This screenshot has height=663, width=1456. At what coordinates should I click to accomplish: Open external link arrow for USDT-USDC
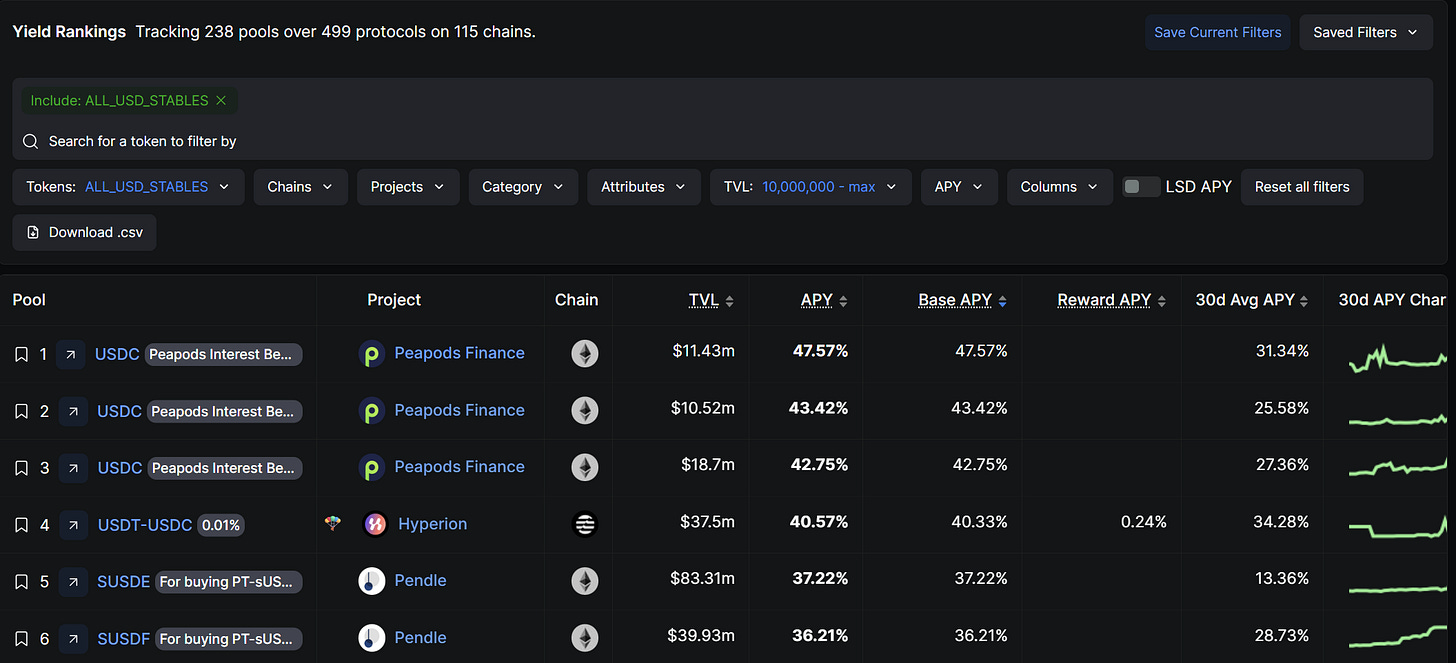point(73,525)
